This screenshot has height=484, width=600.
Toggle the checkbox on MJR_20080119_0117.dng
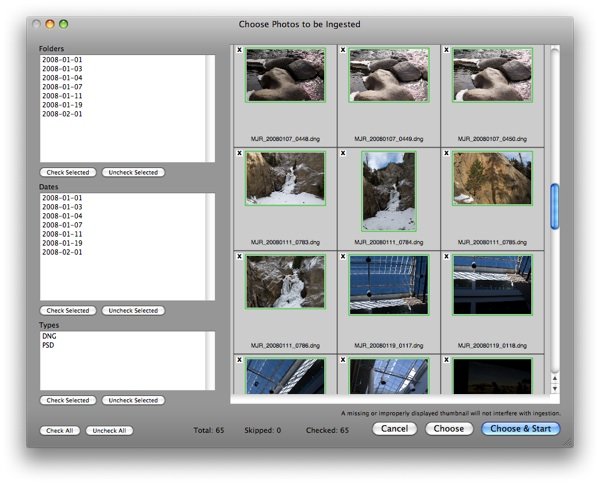[344, 256]
